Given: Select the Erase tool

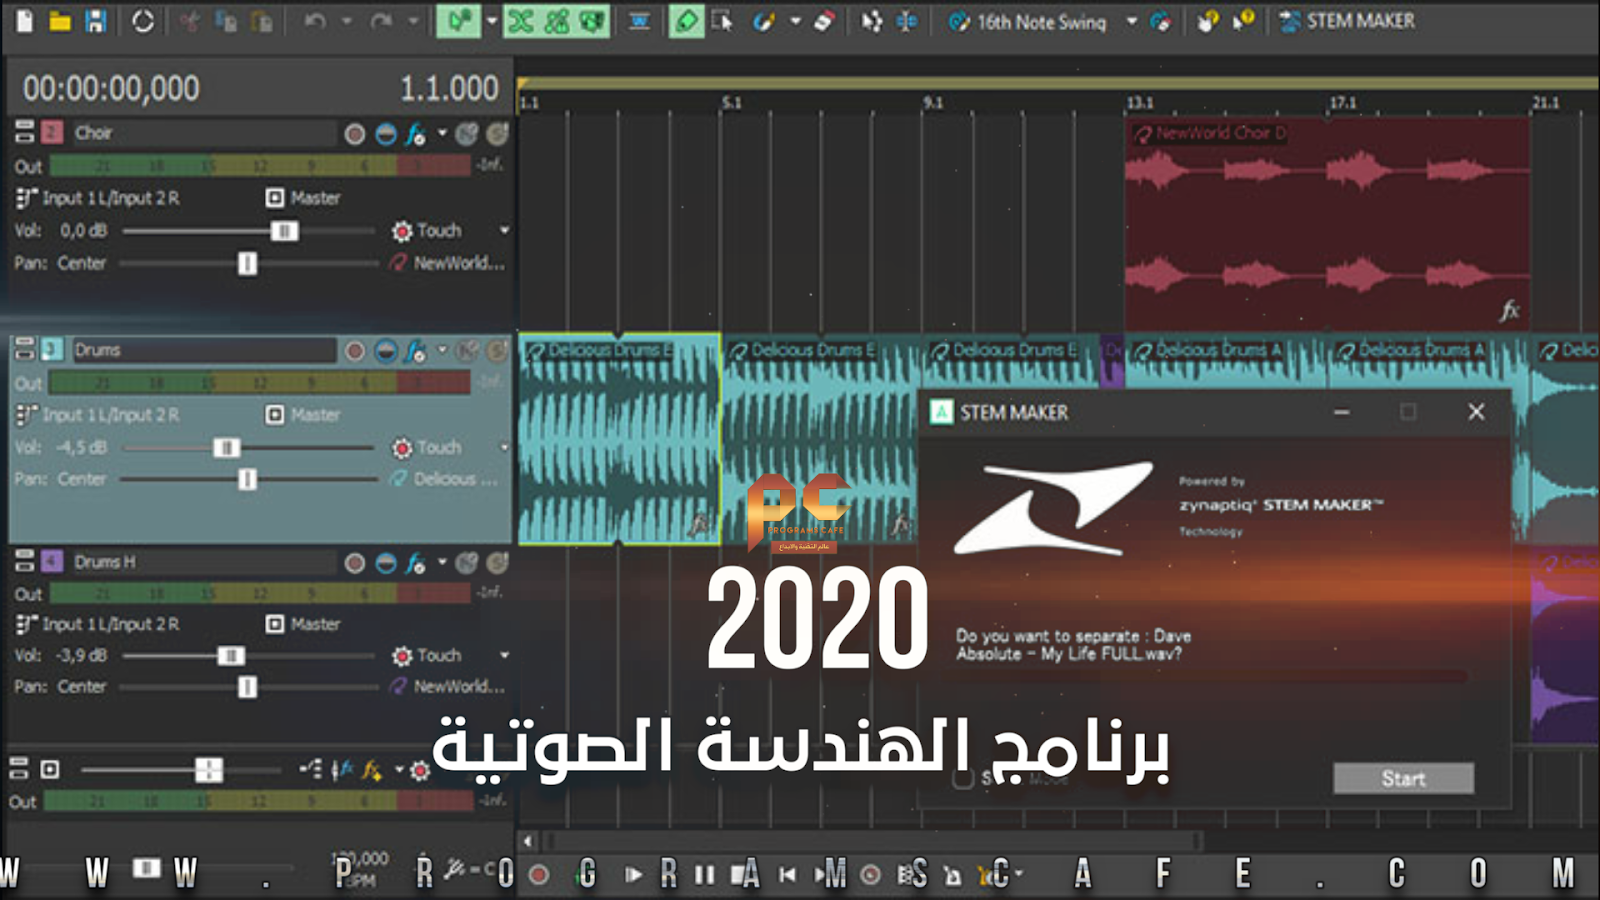Looking at the screenshot, I should tap(824, 21).
